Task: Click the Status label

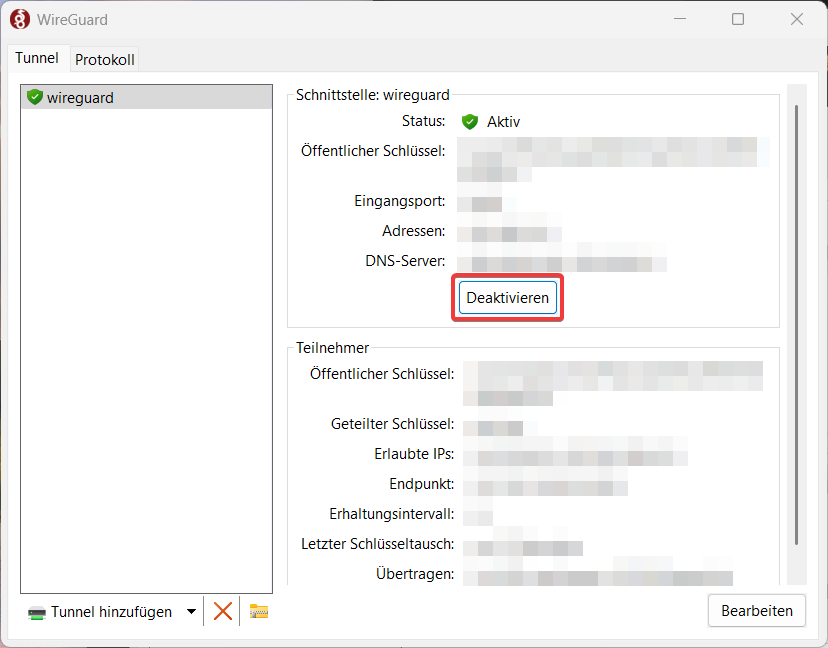Action: 424,121
